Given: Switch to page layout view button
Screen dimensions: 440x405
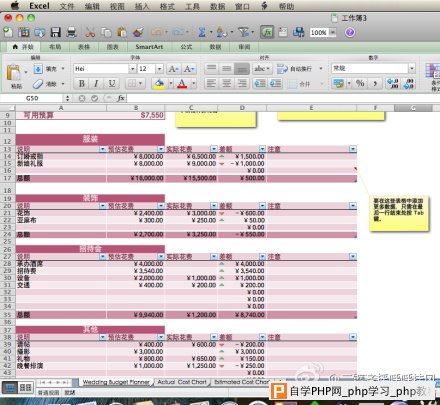Looking at the screenshot, I should pos(26,387).
